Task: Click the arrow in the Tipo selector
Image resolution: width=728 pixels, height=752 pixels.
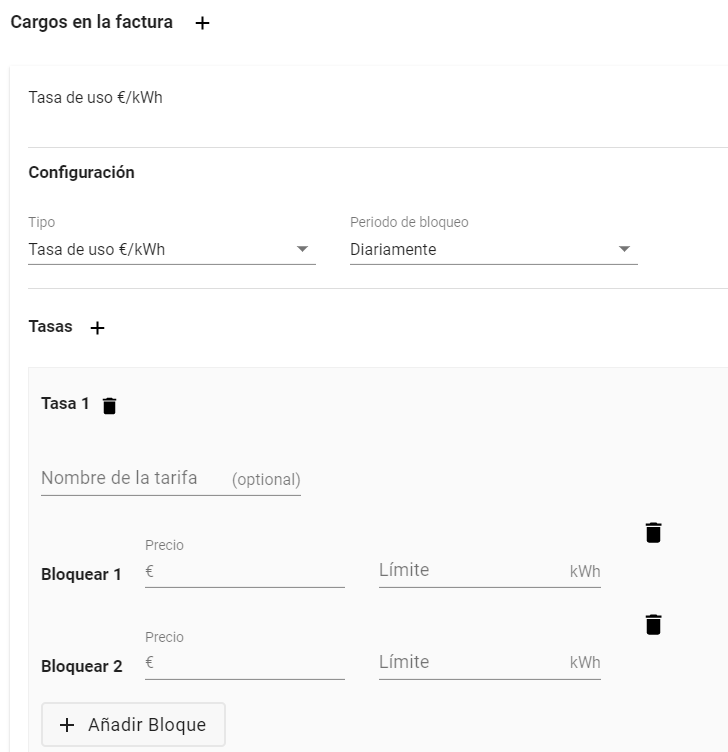Action: tap(302, 249)
